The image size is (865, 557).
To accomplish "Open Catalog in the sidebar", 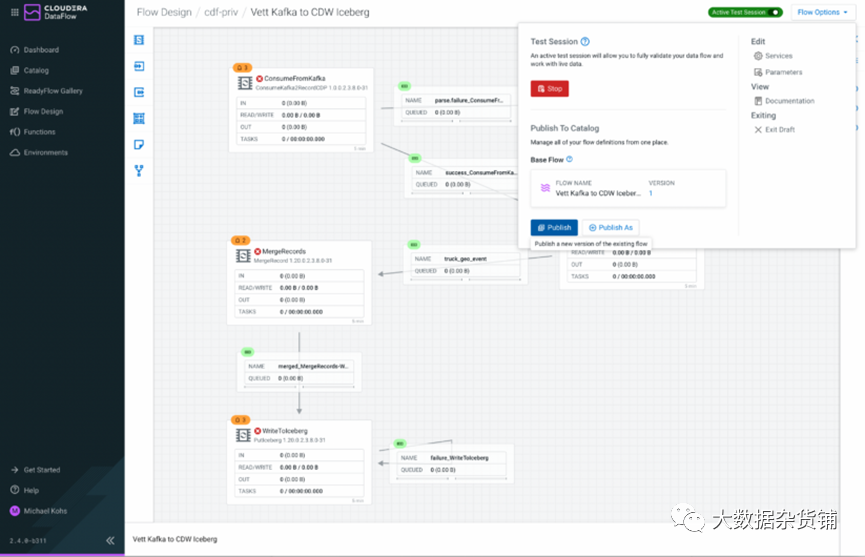I will 36,70.
